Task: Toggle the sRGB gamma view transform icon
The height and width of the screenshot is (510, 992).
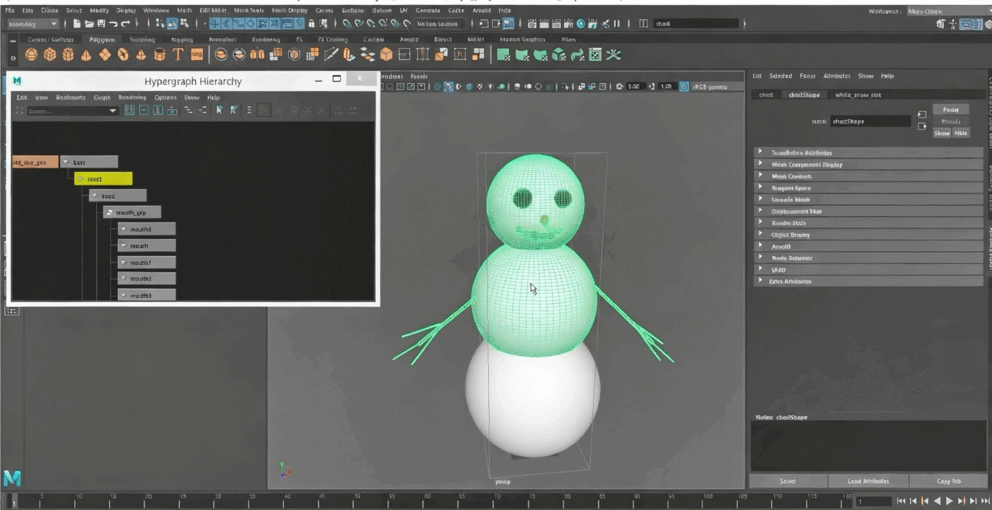Action: [x=684, y=87]
